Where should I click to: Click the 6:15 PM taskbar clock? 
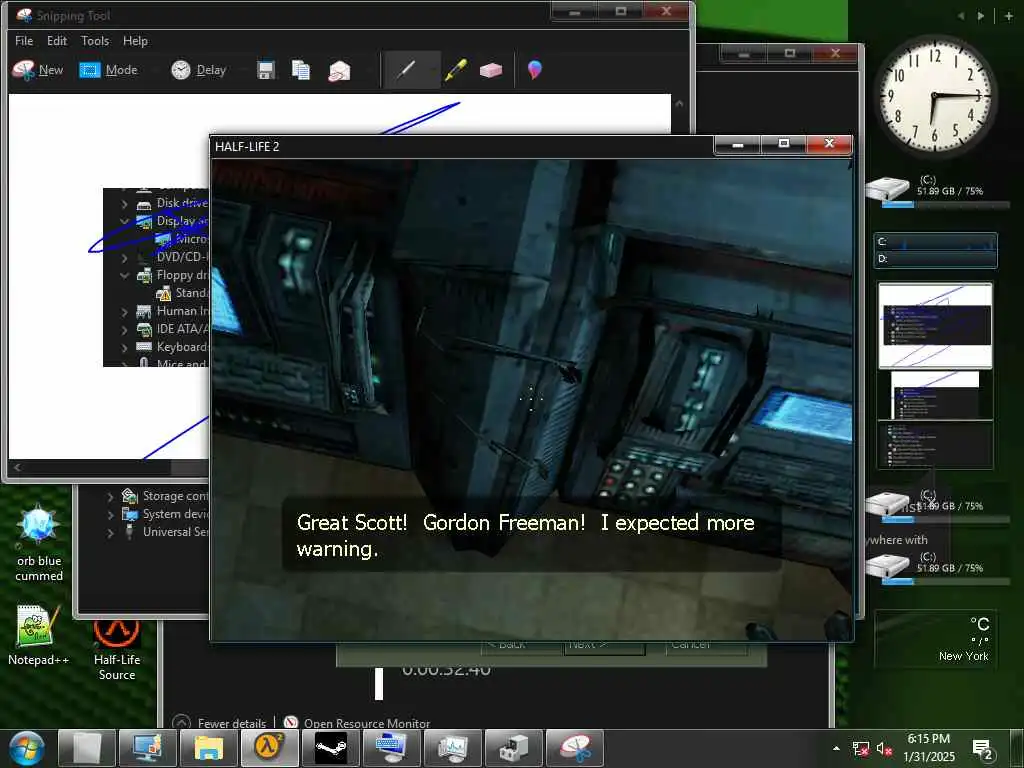929,748
